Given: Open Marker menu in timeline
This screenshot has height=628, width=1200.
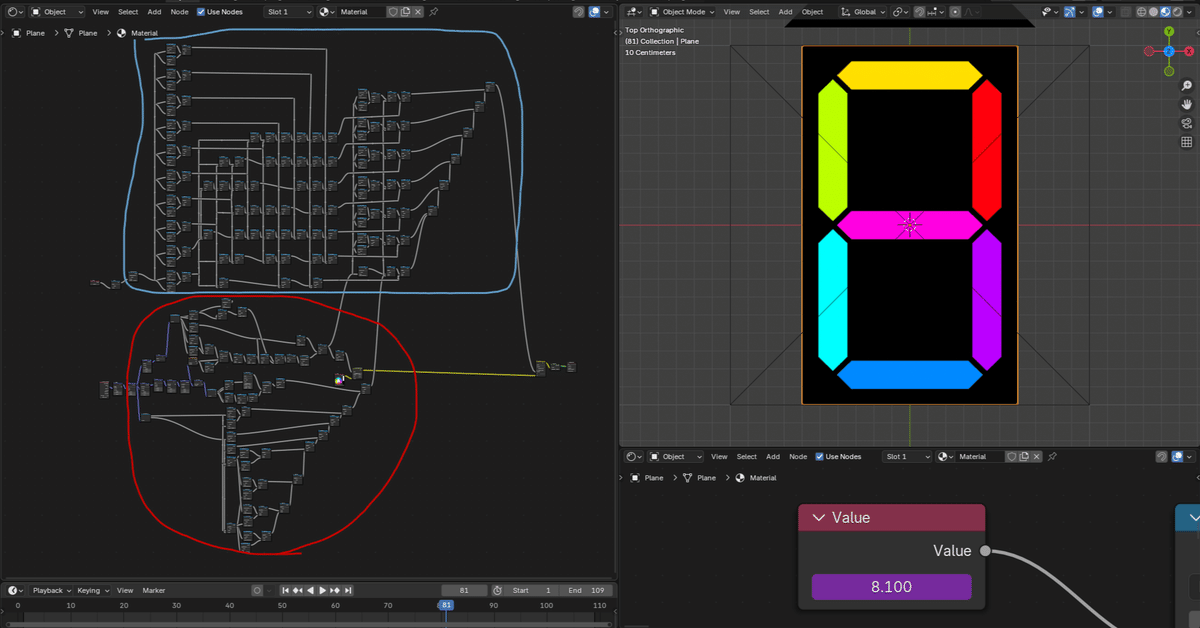Looking at the screenshot, I should coord(153,591).
